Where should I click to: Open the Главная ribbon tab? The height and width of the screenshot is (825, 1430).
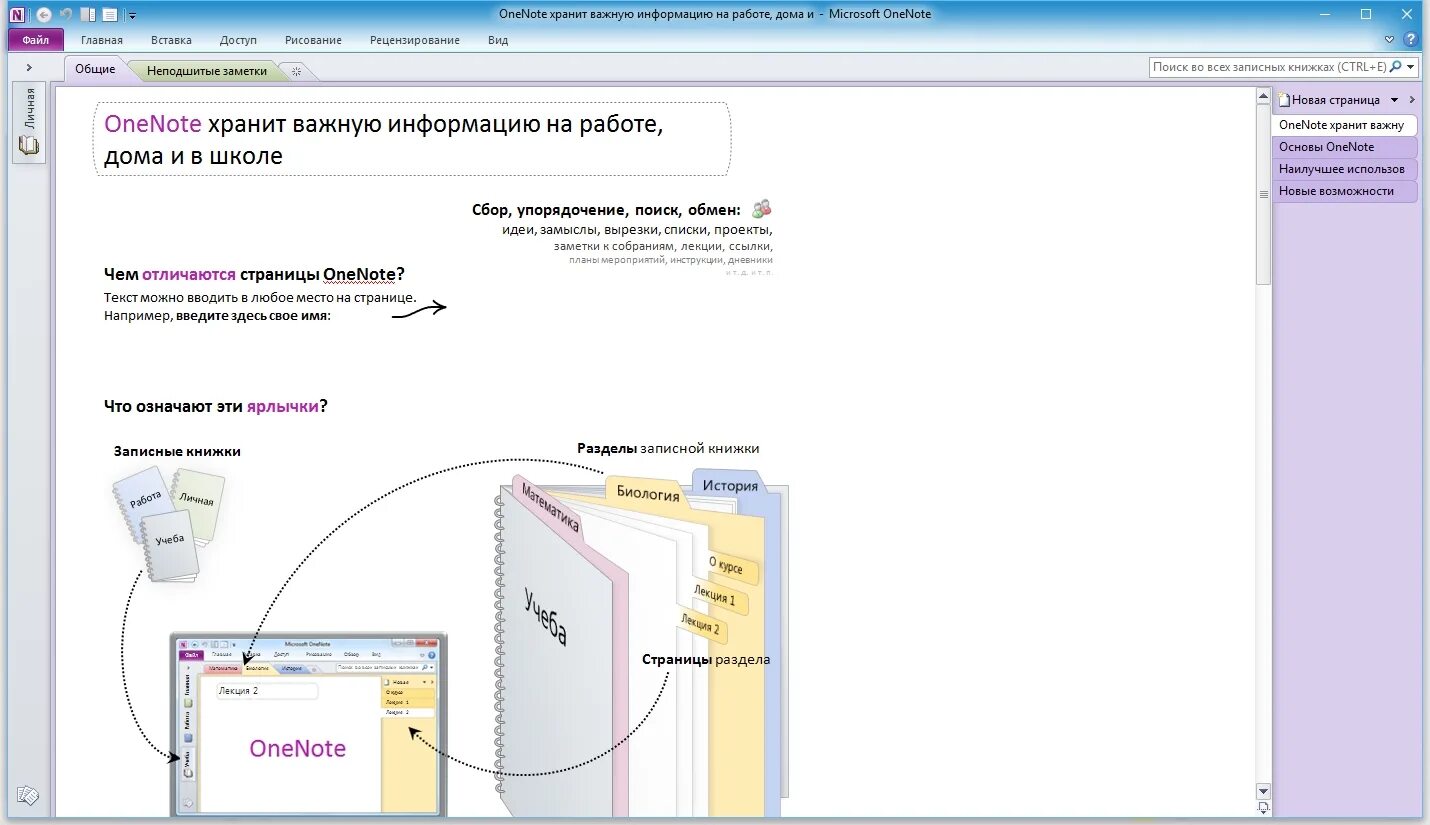(x=102, y=40)
